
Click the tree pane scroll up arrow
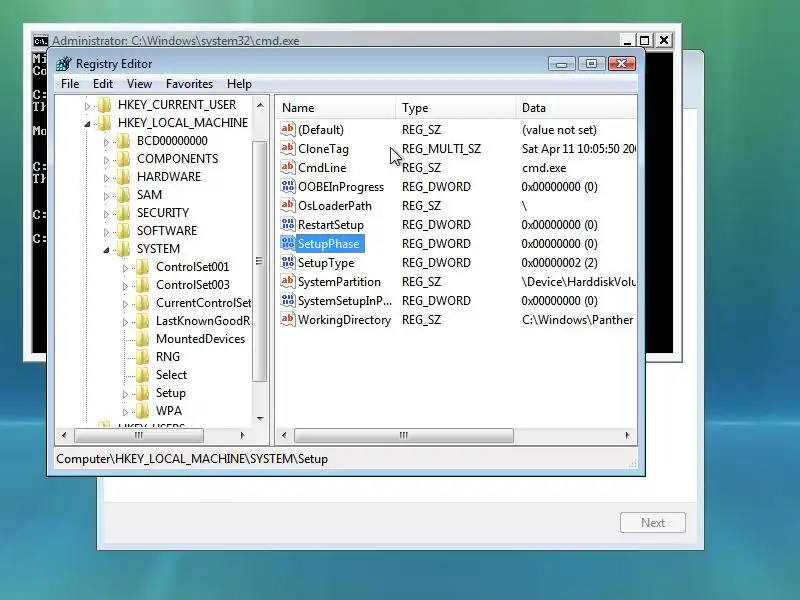(260, 105)
